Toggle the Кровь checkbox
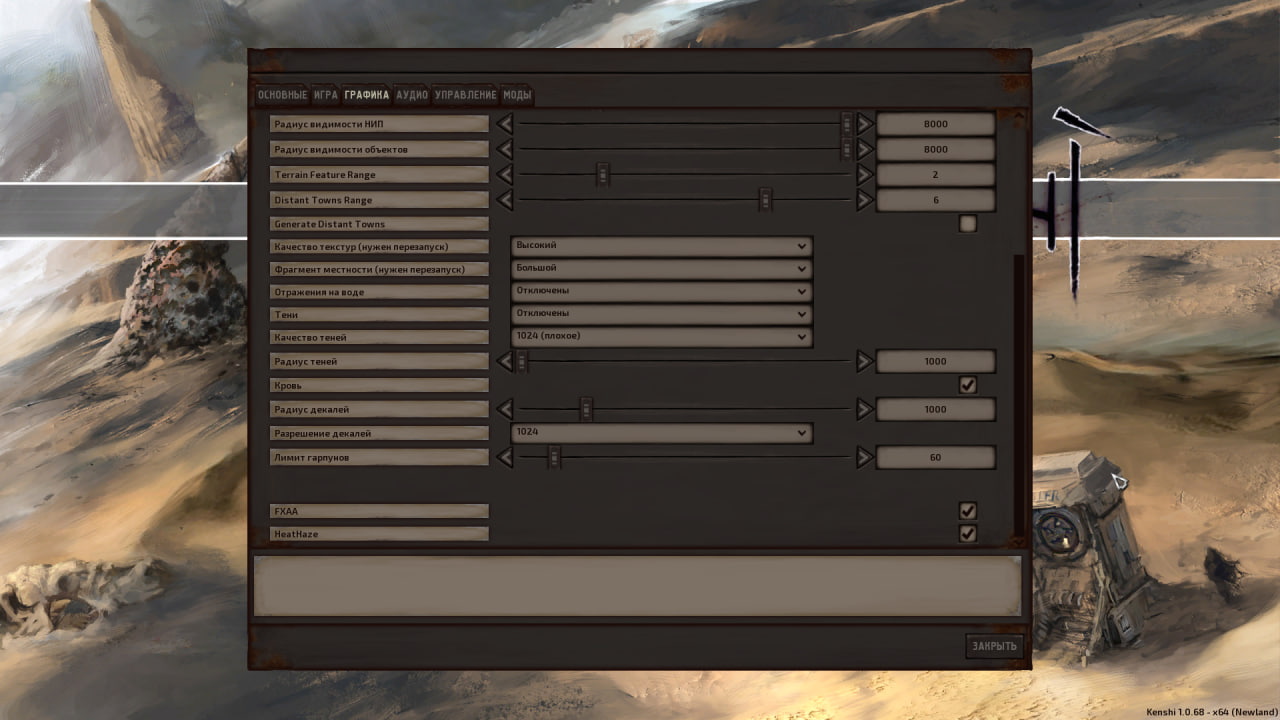Image resolution: width=1280 pixels, height=720 pixels. [967, 385]
